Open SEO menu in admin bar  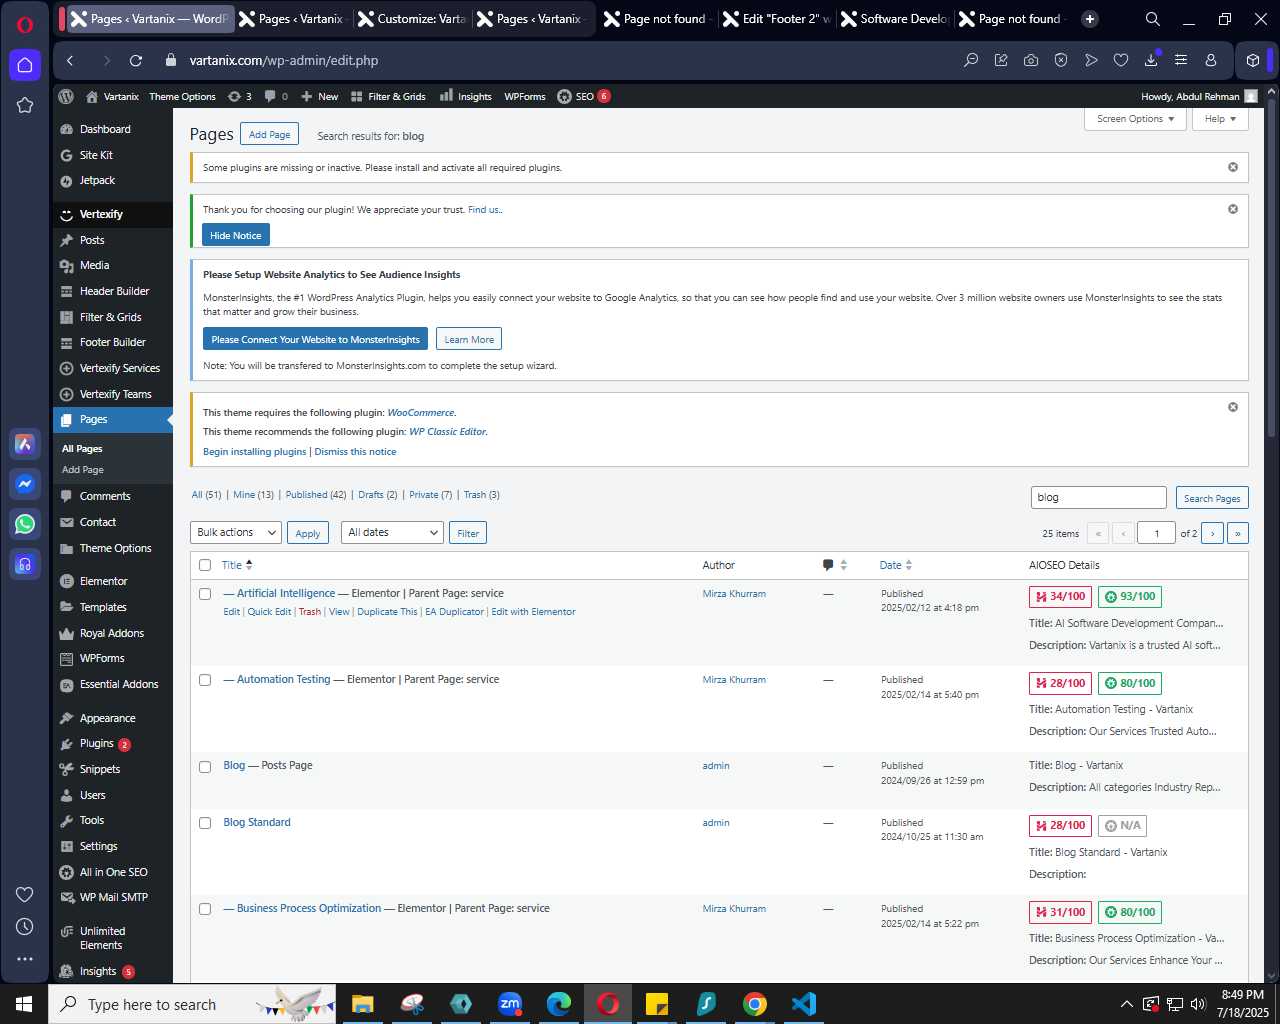[x=583, y=97]
